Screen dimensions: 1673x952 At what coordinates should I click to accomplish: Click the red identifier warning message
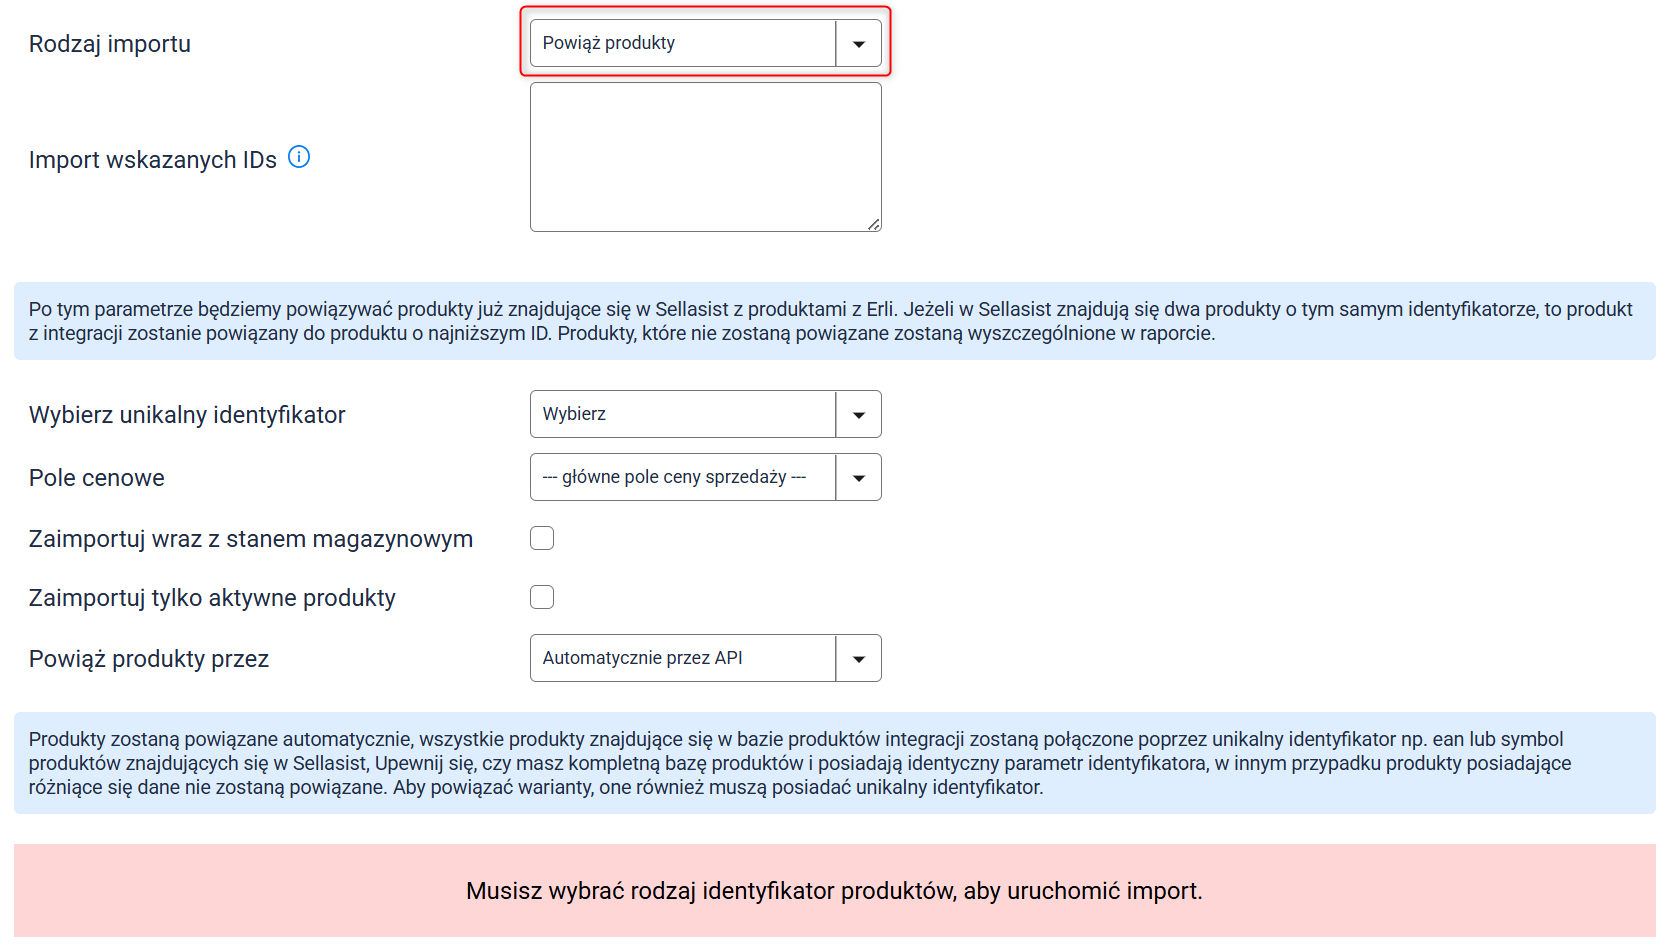(x=834, y=891)
